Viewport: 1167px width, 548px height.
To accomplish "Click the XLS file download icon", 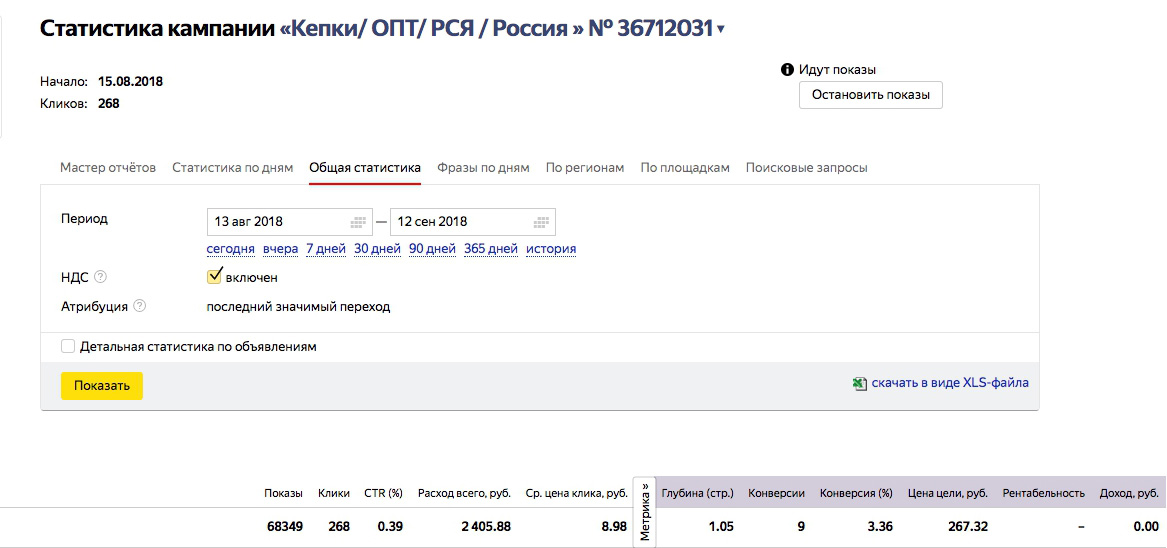I will (859, 383).
